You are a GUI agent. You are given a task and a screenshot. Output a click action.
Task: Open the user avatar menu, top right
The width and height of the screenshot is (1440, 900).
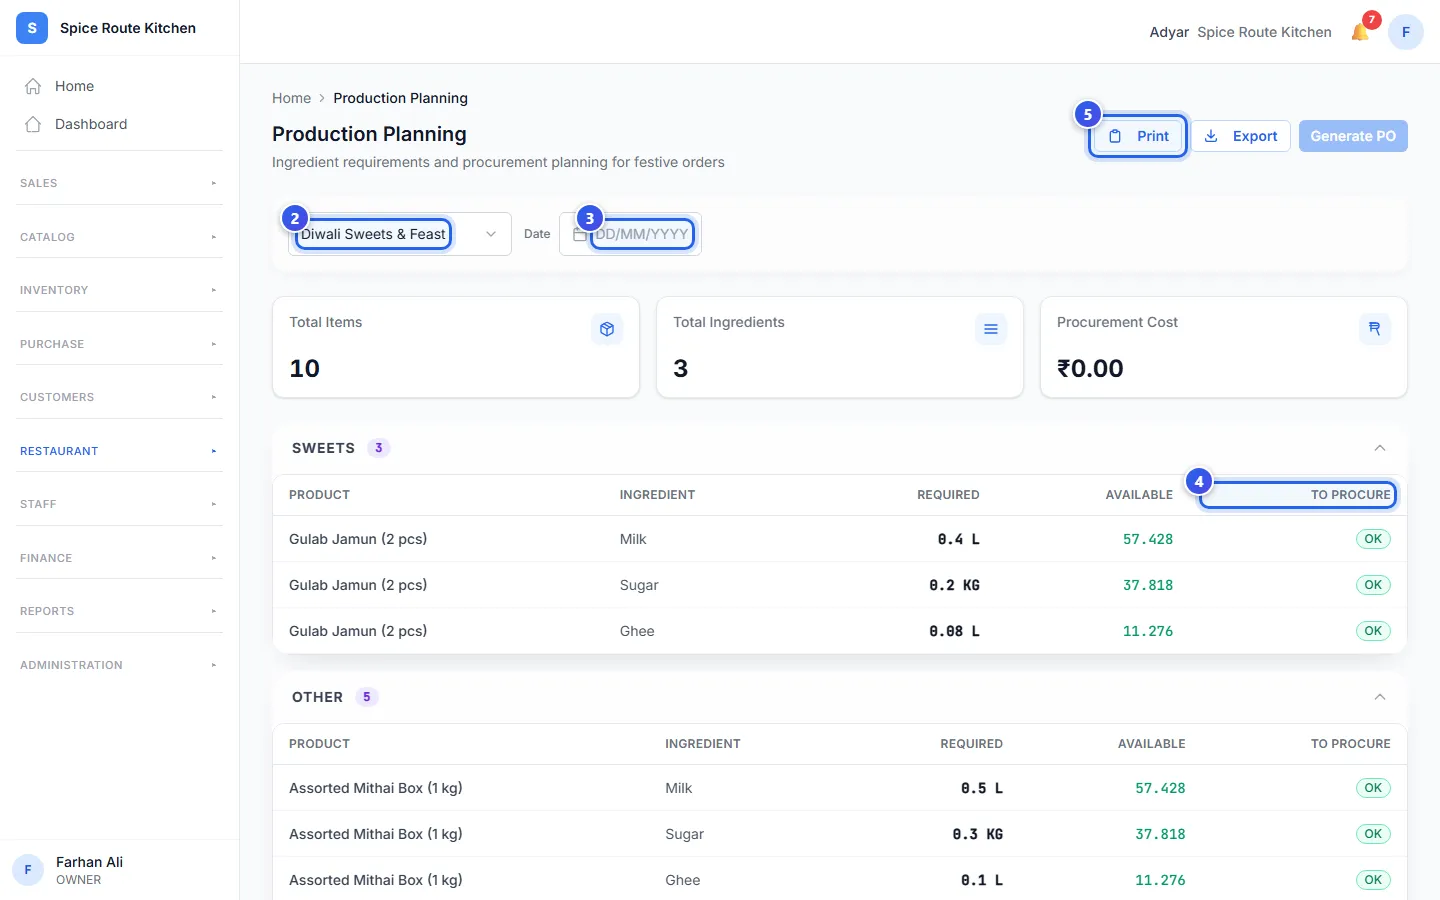pos(1406,32)
